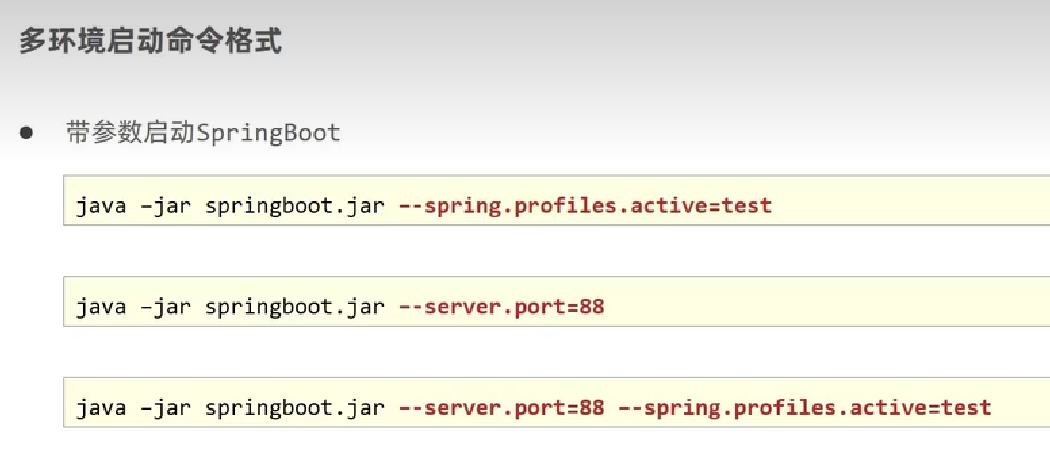The image size is (1050, 450).
Task: Select springboot.jar in the third command
Action: point(294,408)
